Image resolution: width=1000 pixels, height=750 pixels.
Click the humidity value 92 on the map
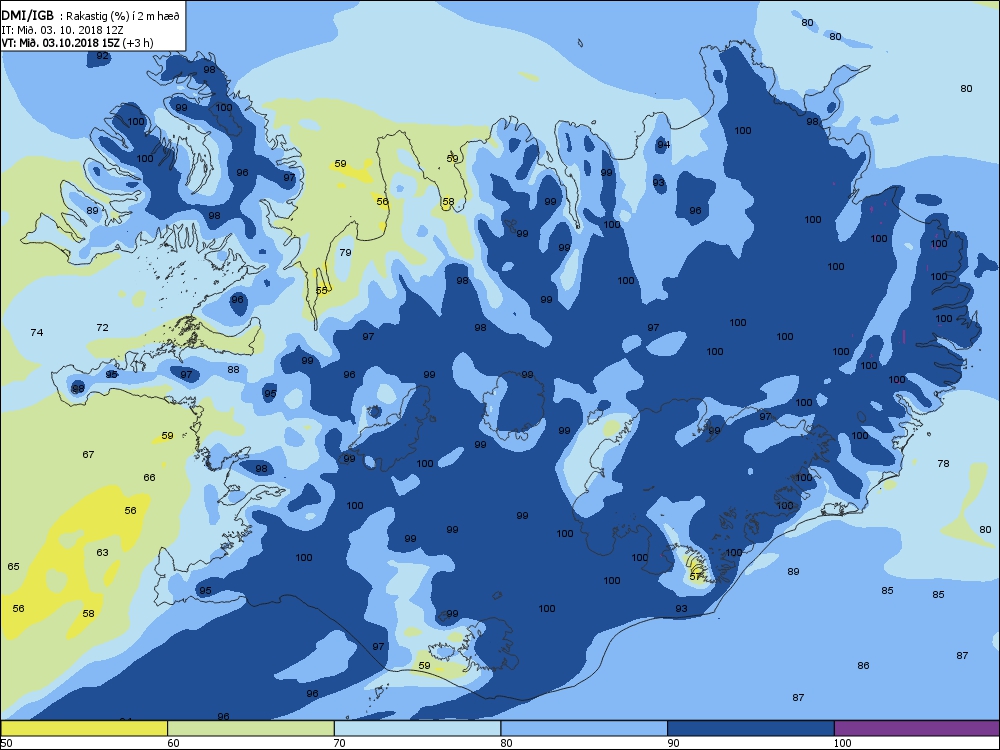tap(102, 56)
